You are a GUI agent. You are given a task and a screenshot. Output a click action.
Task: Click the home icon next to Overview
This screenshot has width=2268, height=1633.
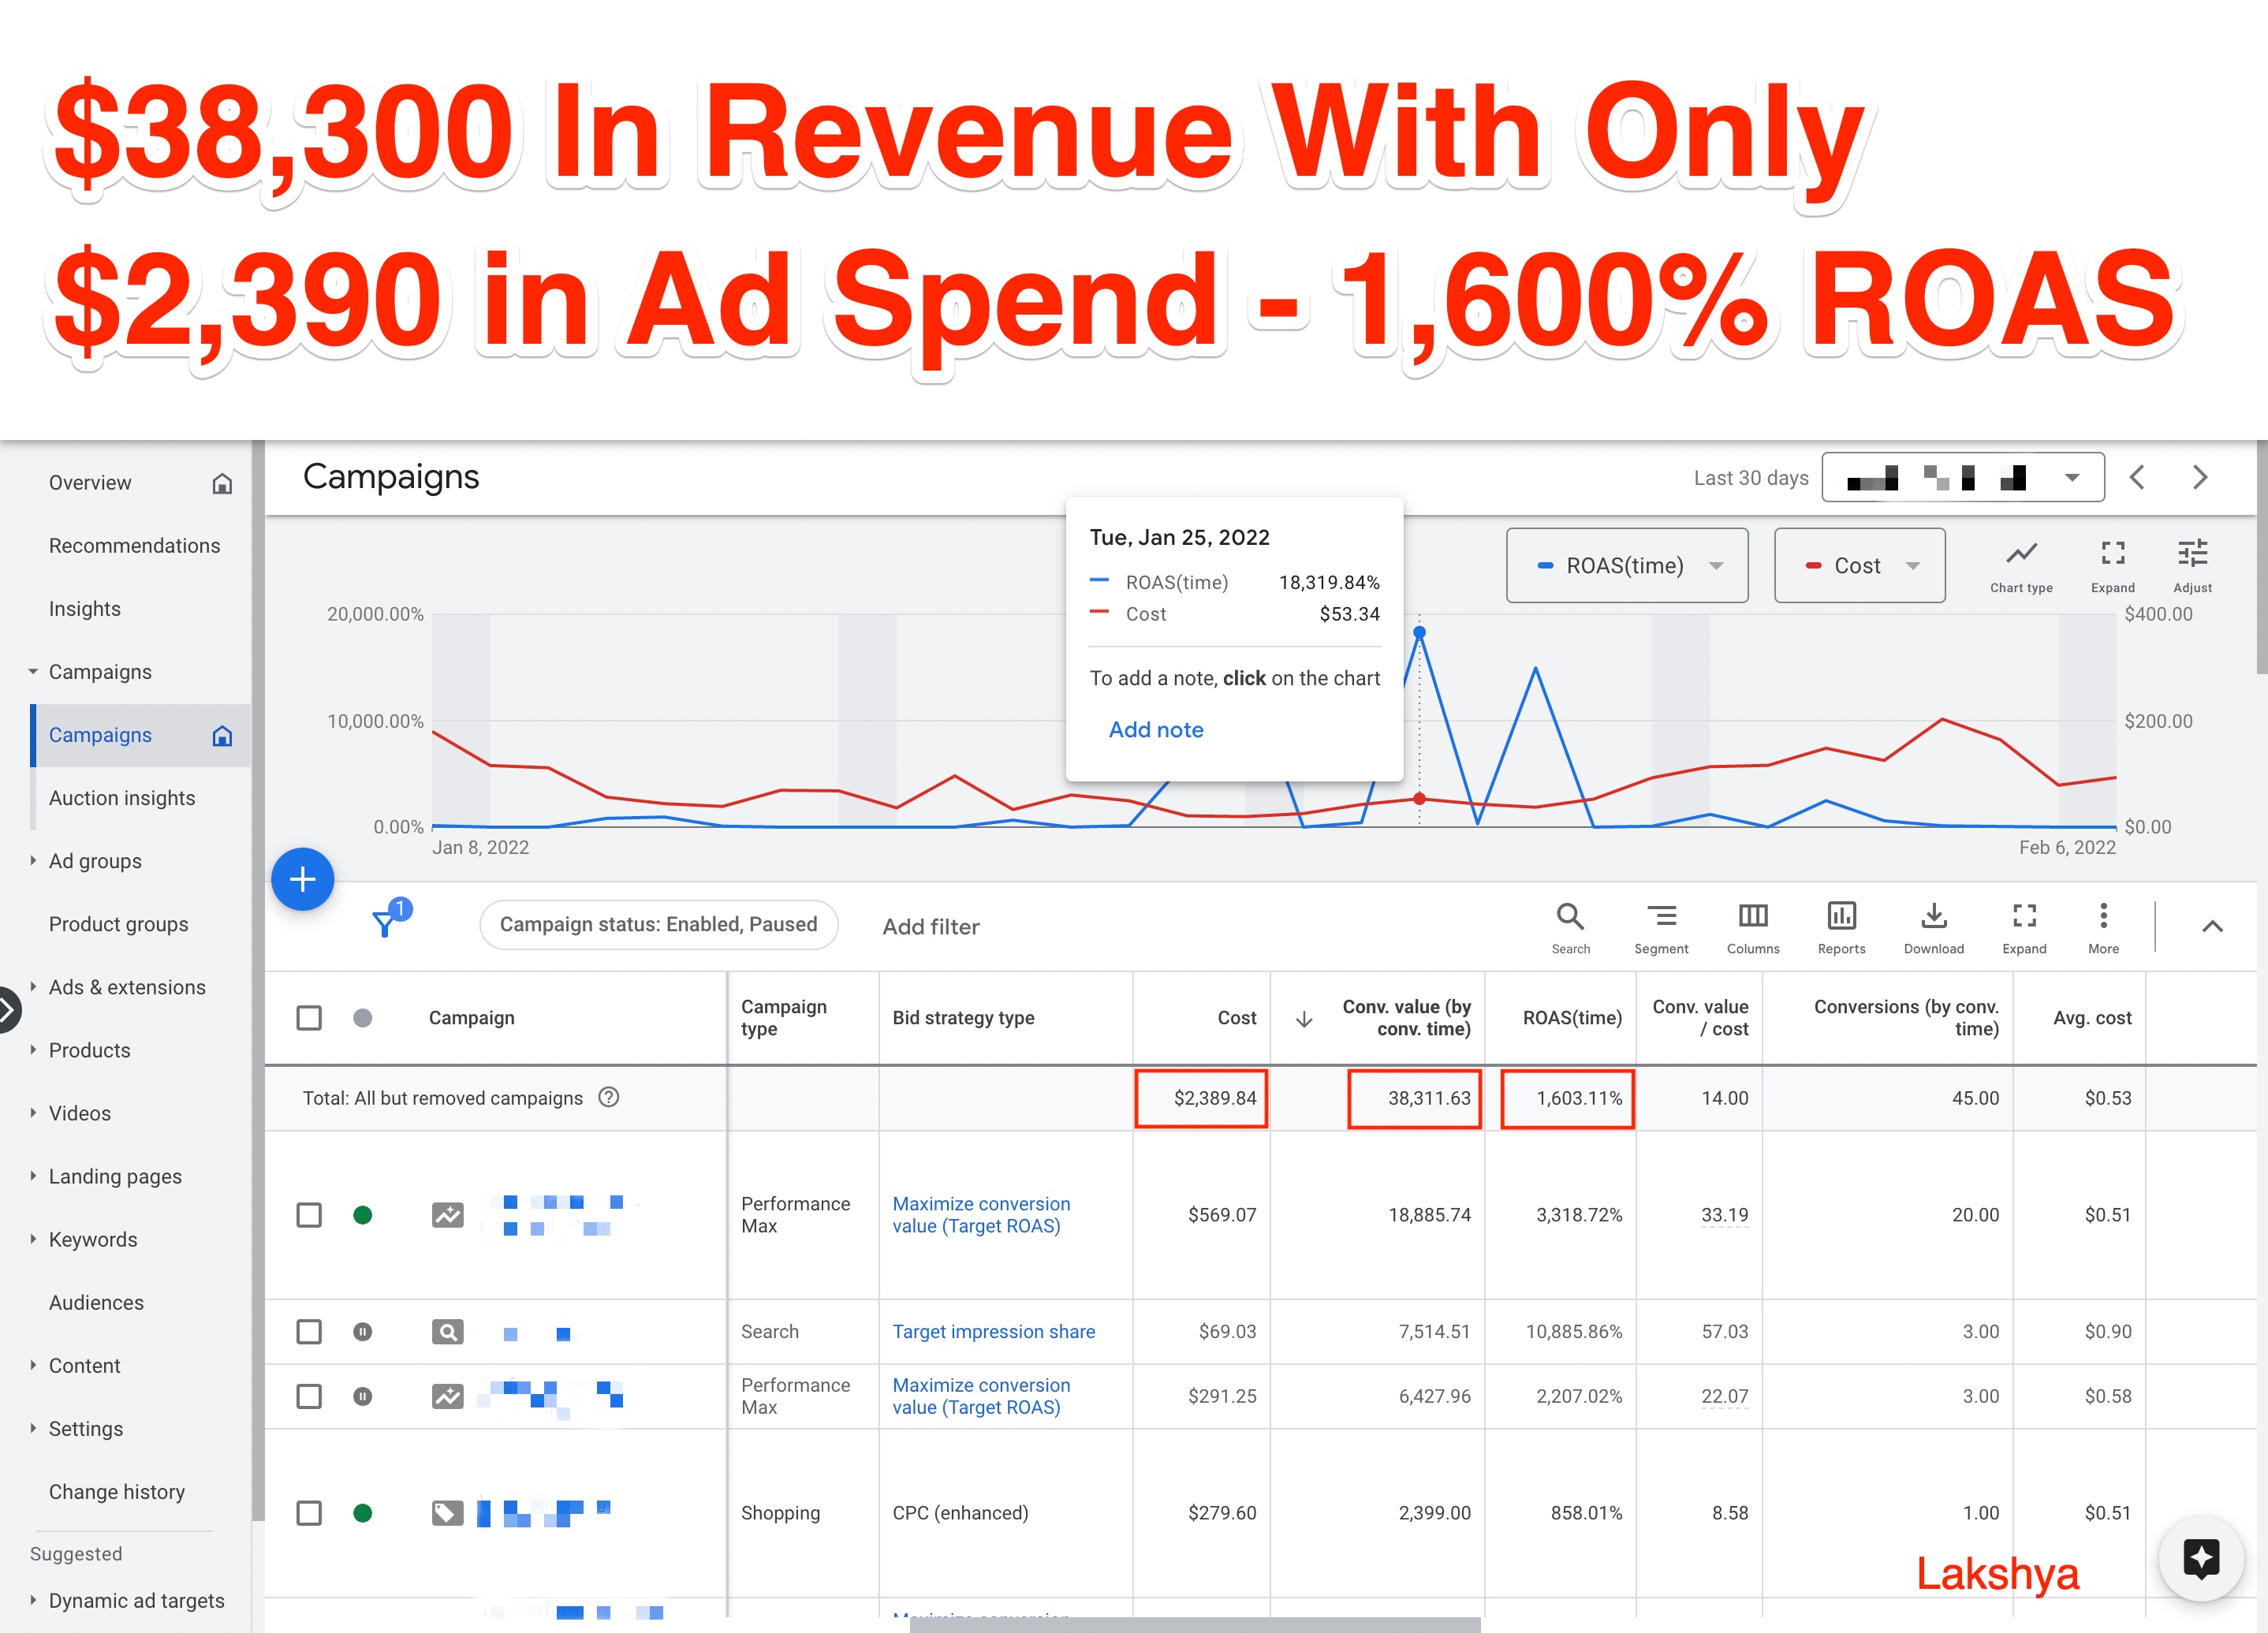click(222, 484)
